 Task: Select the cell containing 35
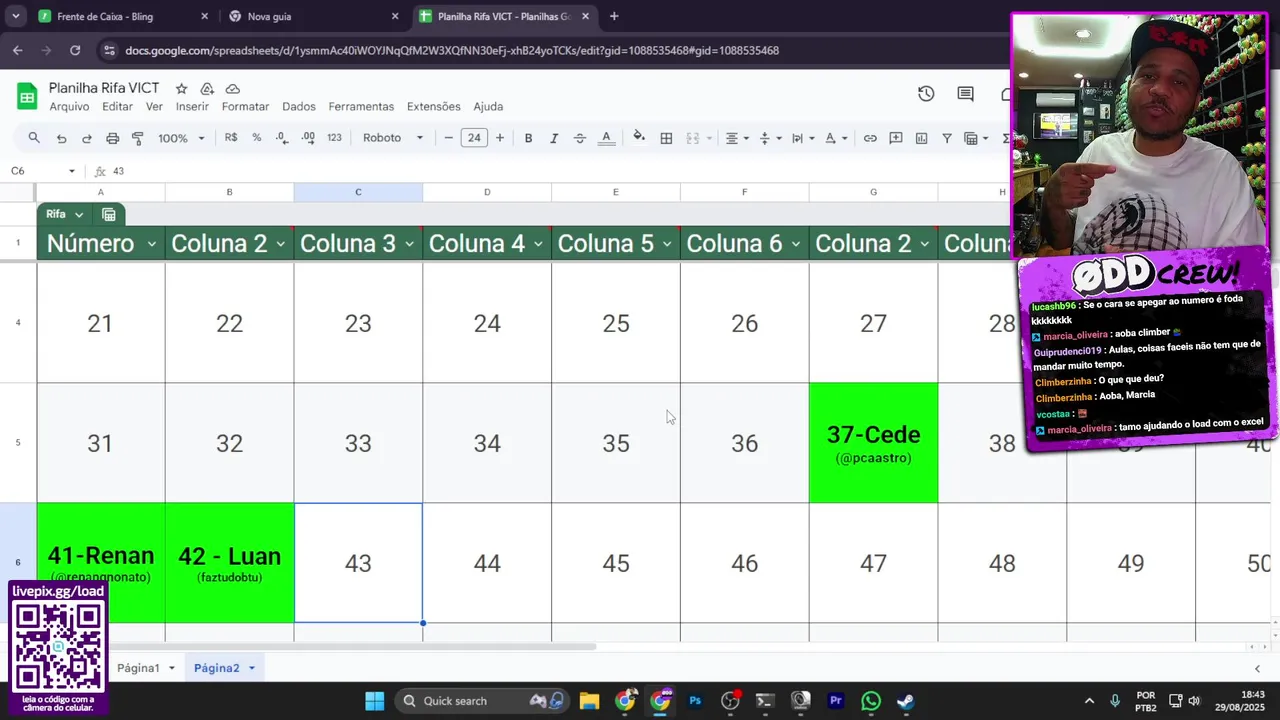(616, 442)
